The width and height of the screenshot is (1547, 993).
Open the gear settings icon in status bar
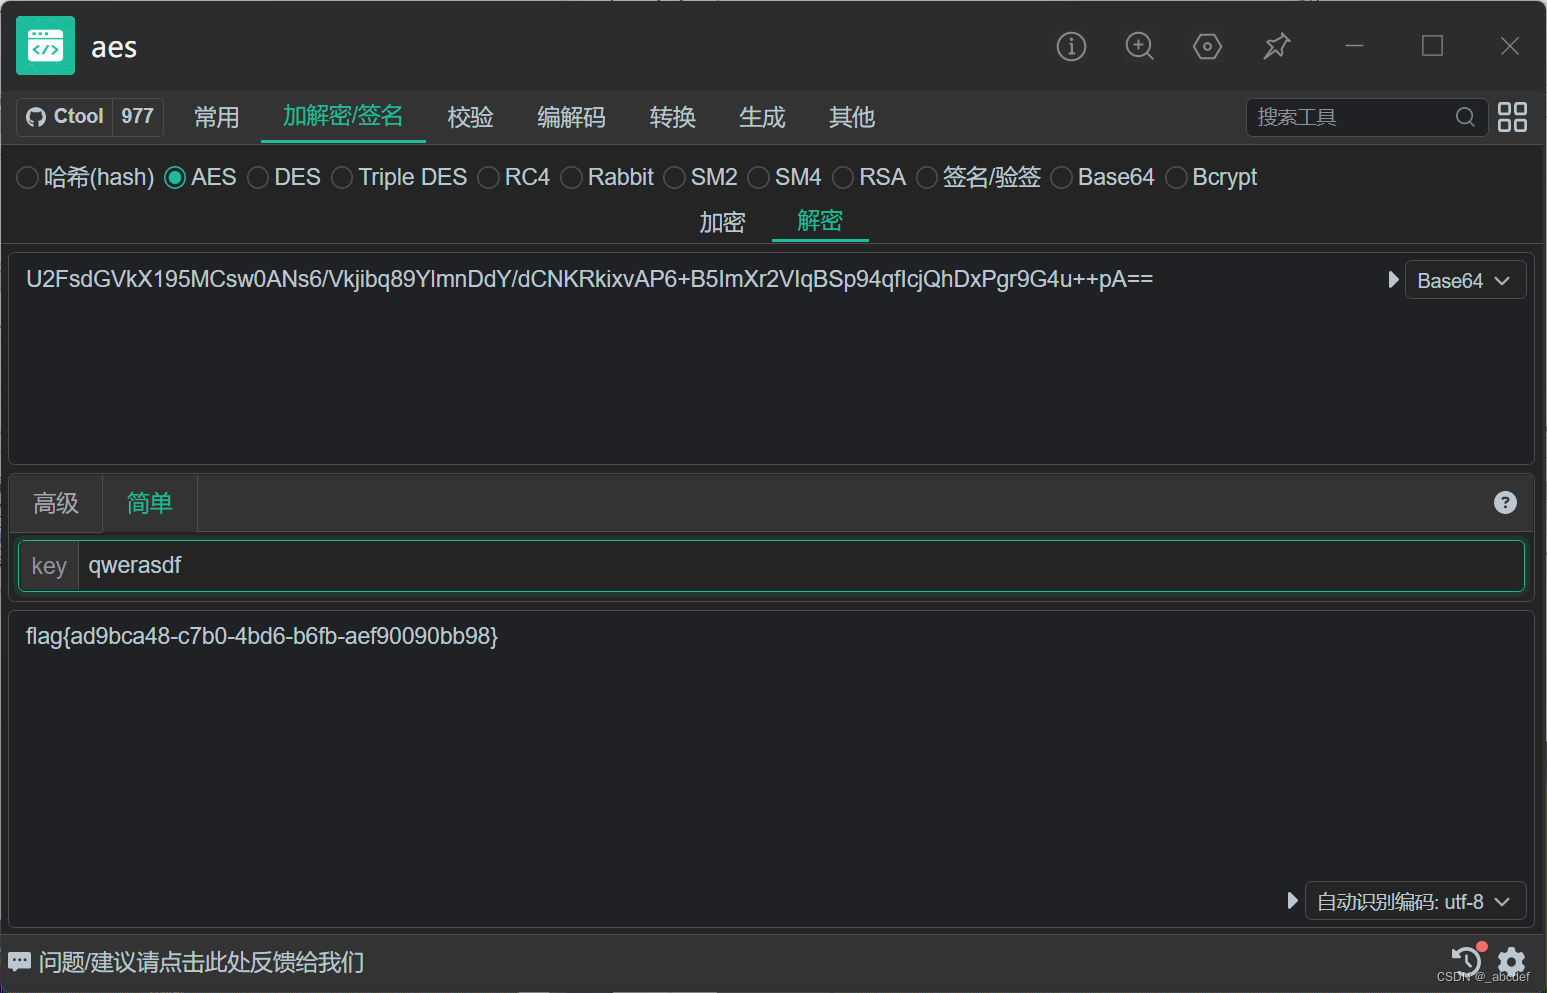click(1511, 961)
